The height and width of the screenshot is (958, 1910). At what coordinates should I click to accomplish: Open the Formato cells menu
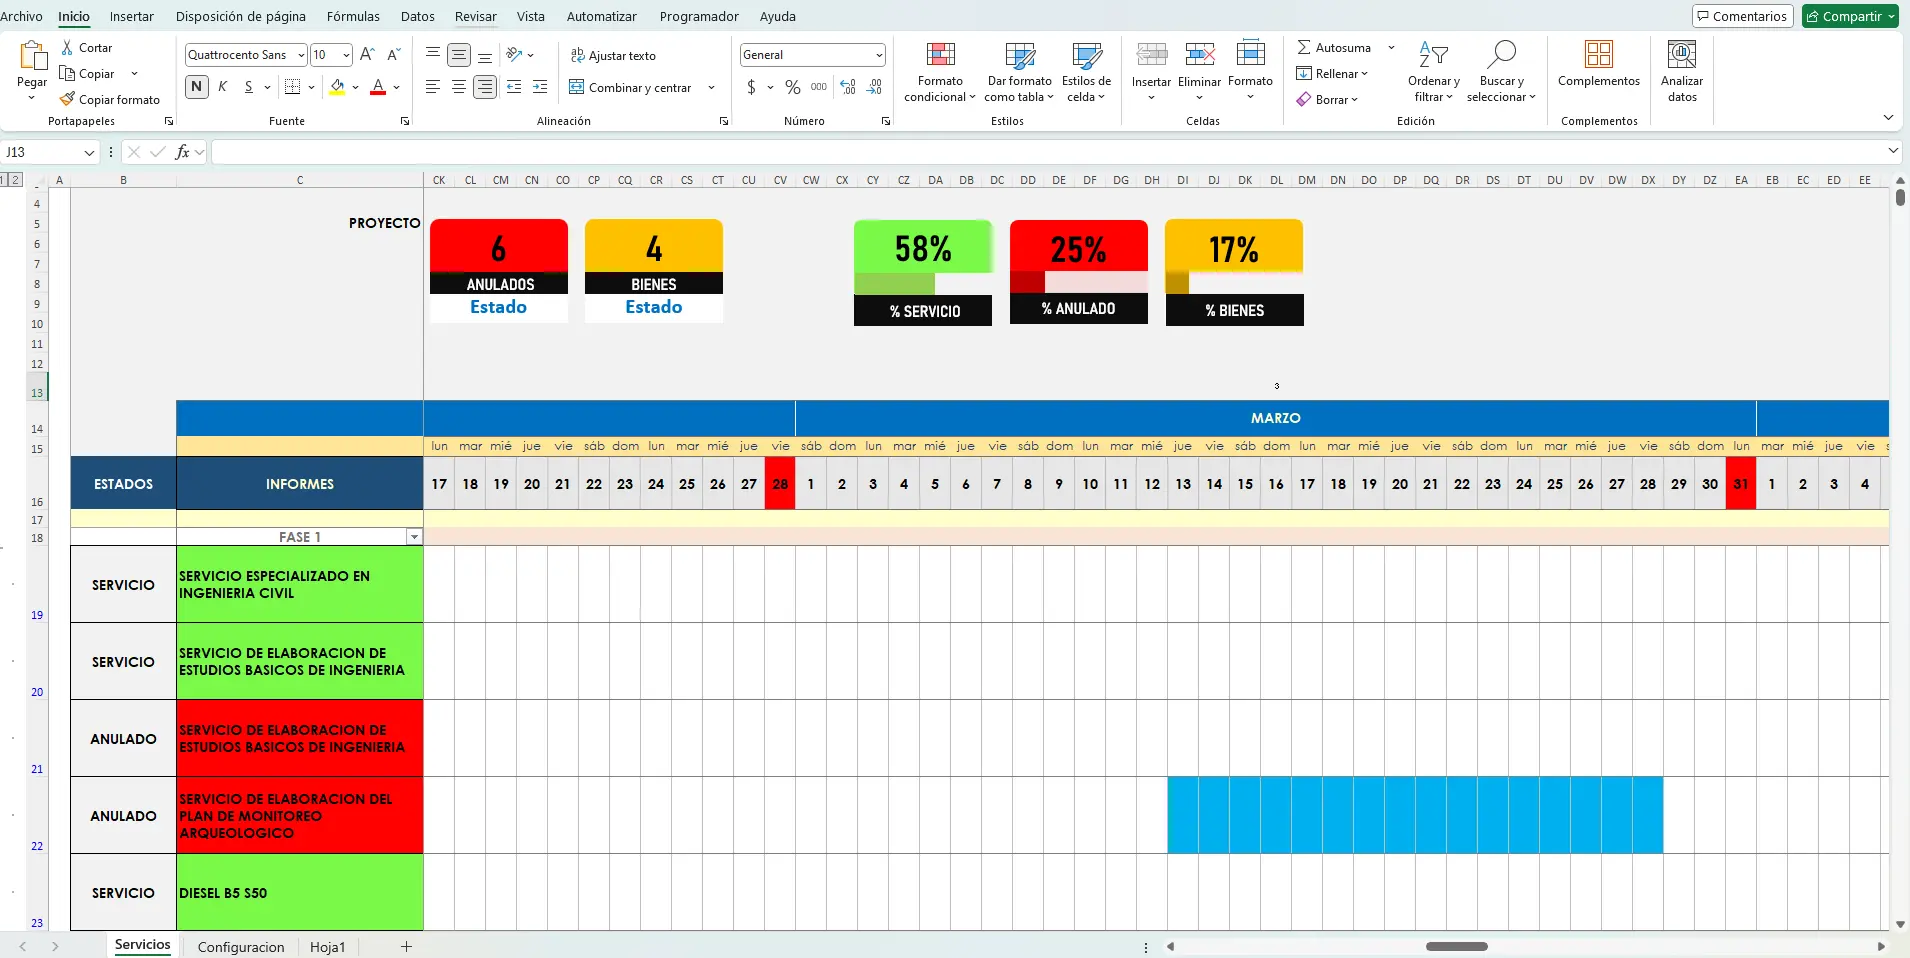coord(1250,72)
